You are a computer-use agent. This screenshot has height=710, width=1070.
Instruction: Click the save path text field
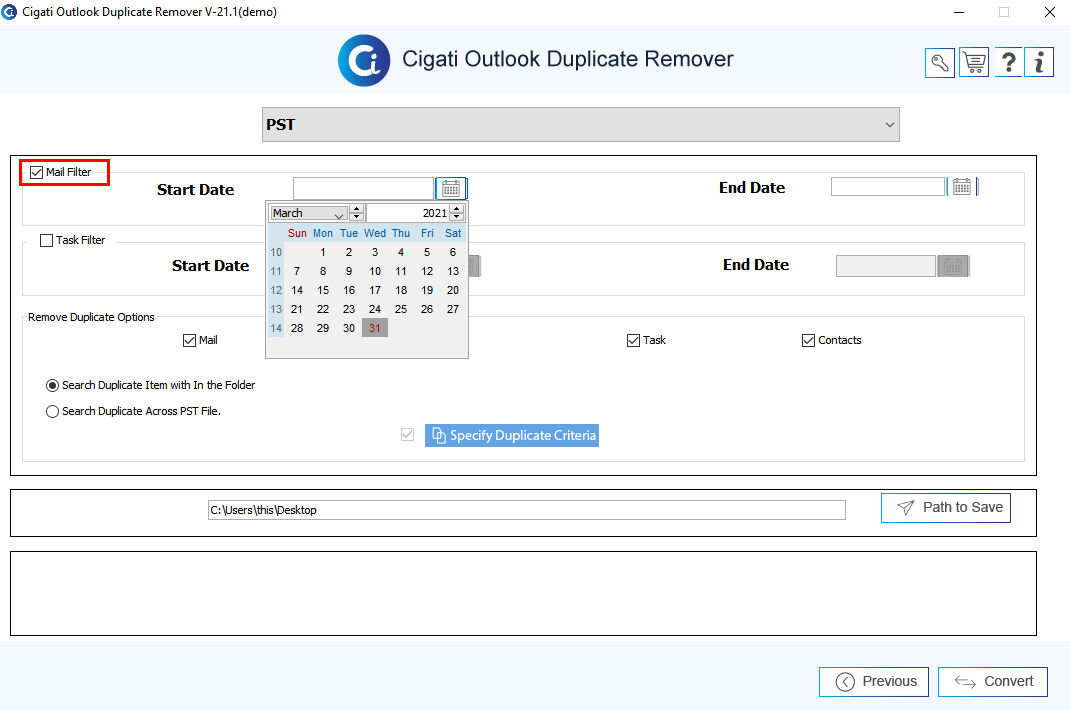coord(527,510)
